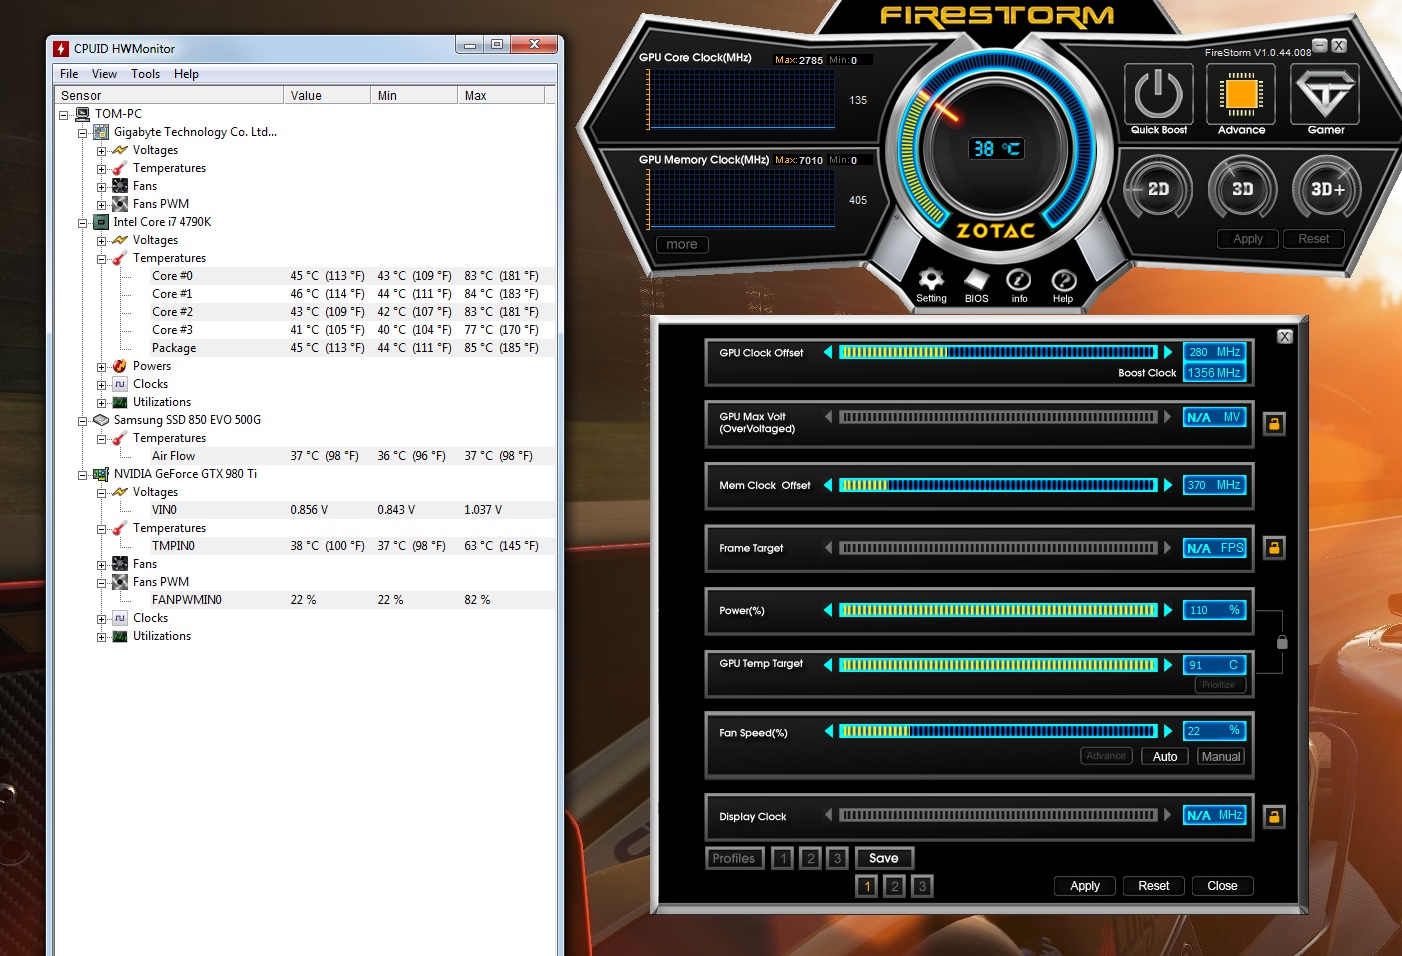Viewport: 1402px width, 956px height.
Task: Collapse the NVIDIA GeForce GTX 980 Ti node
Action: point(82,475)
